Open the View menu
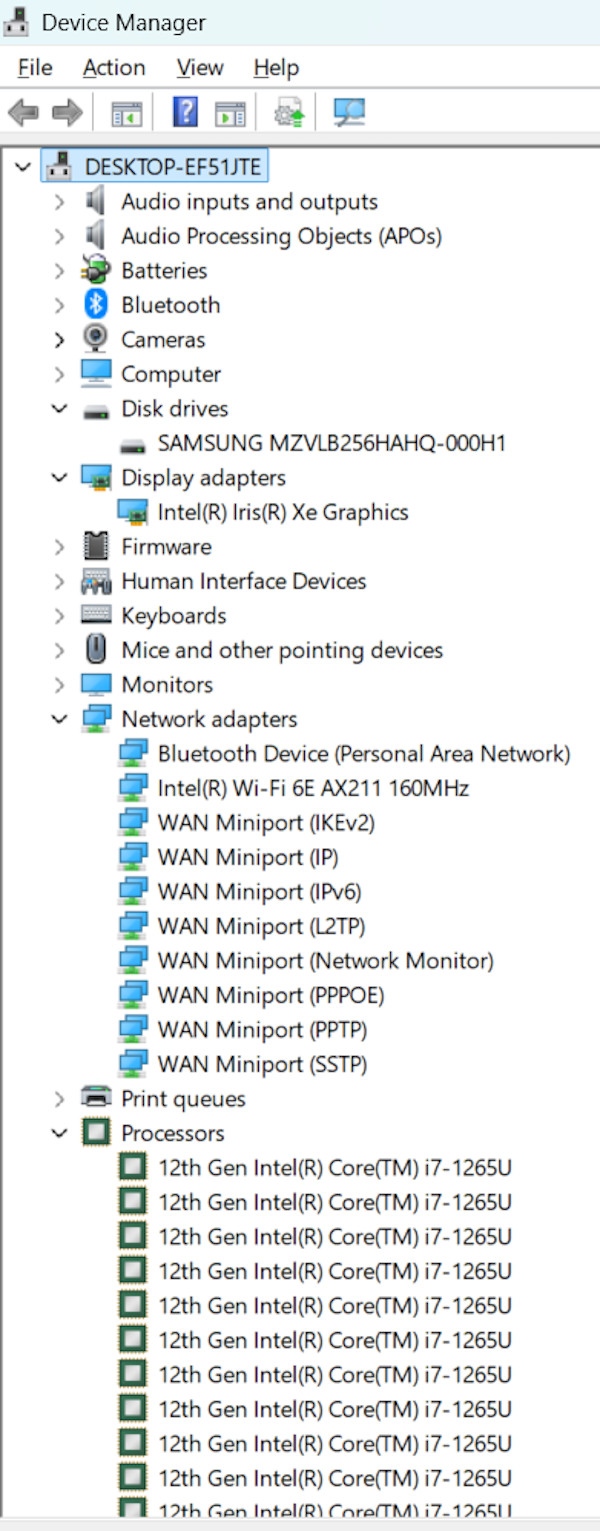Screen dimensions: 600x1531 (x=200, y=68)
